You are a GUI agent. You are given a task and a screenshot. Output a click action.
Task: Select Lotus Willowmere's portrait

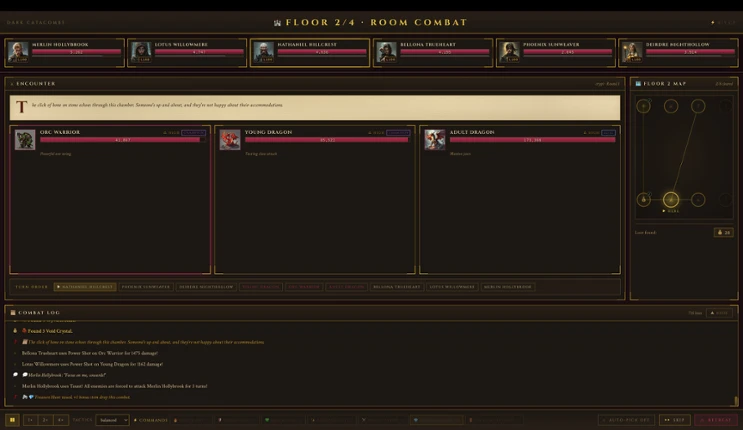click(141, 52)
